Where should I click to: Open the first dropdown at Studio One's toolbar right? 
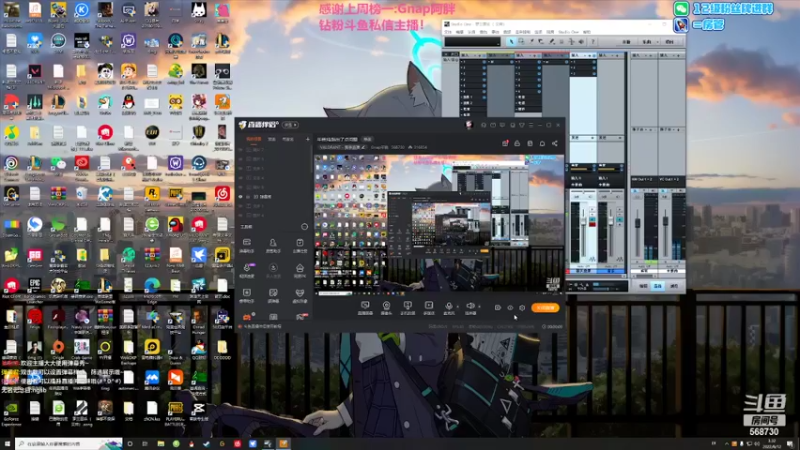point(627,42)
